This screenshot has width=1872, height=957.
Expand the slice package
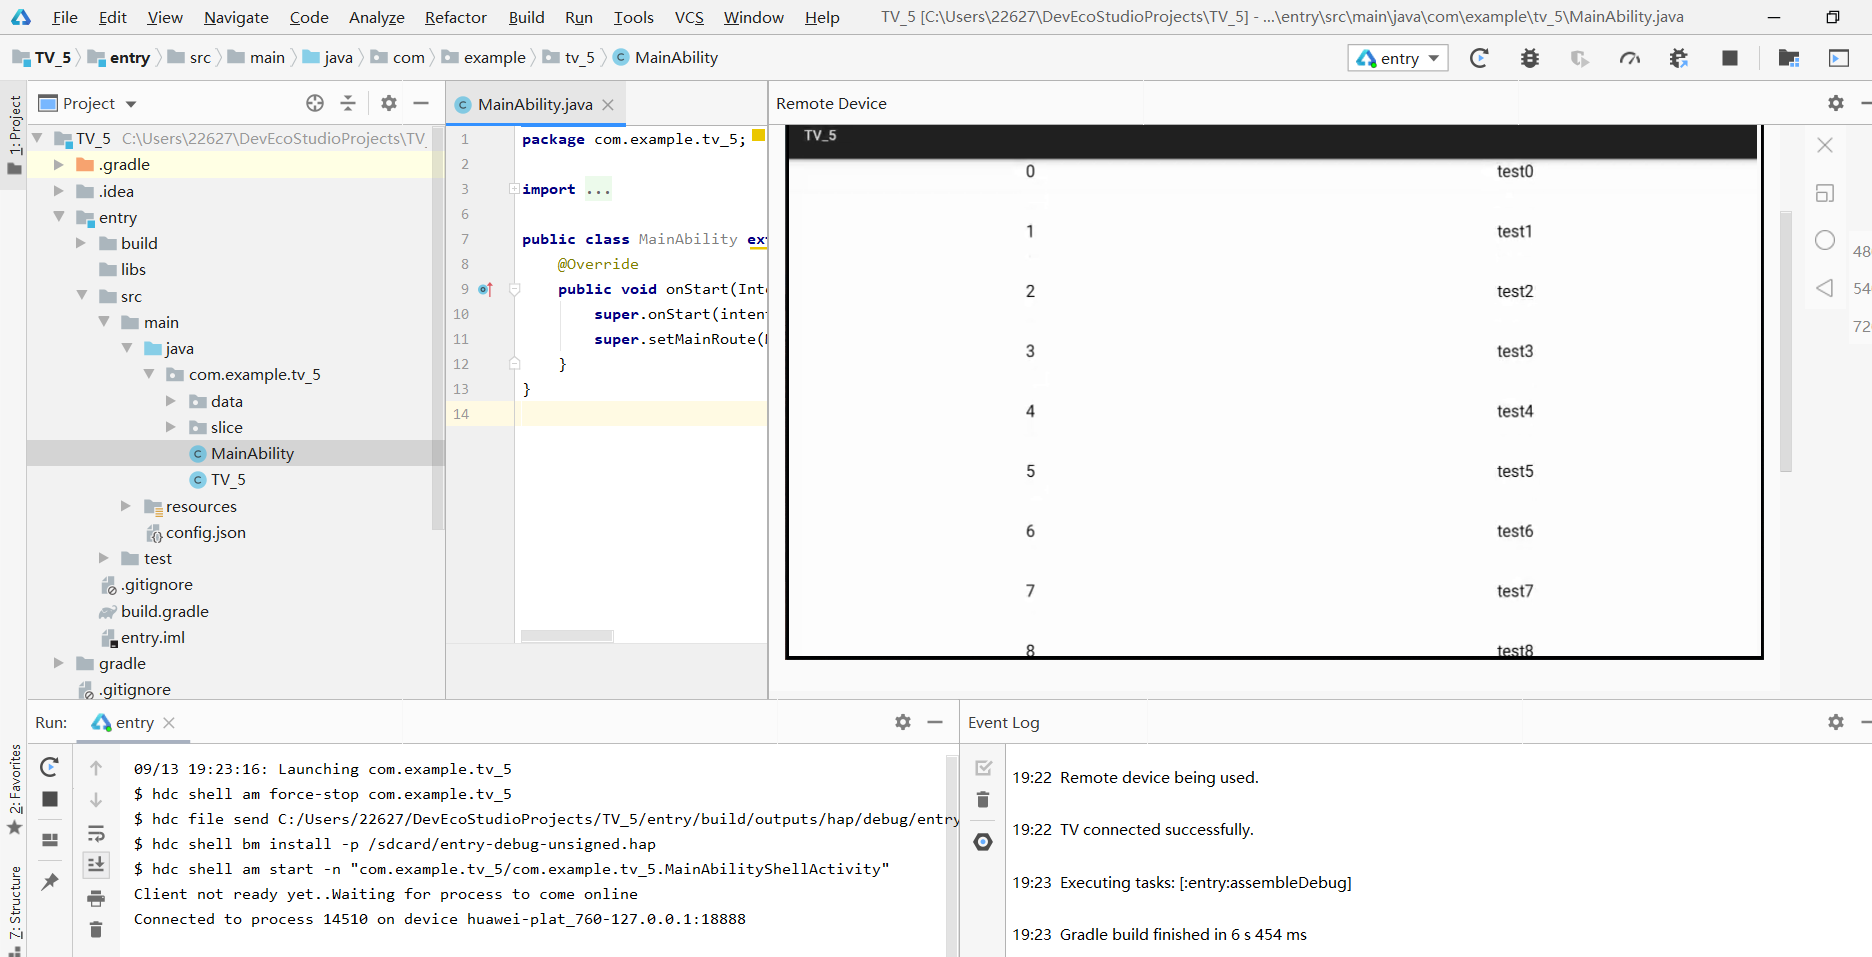point(170,427)
